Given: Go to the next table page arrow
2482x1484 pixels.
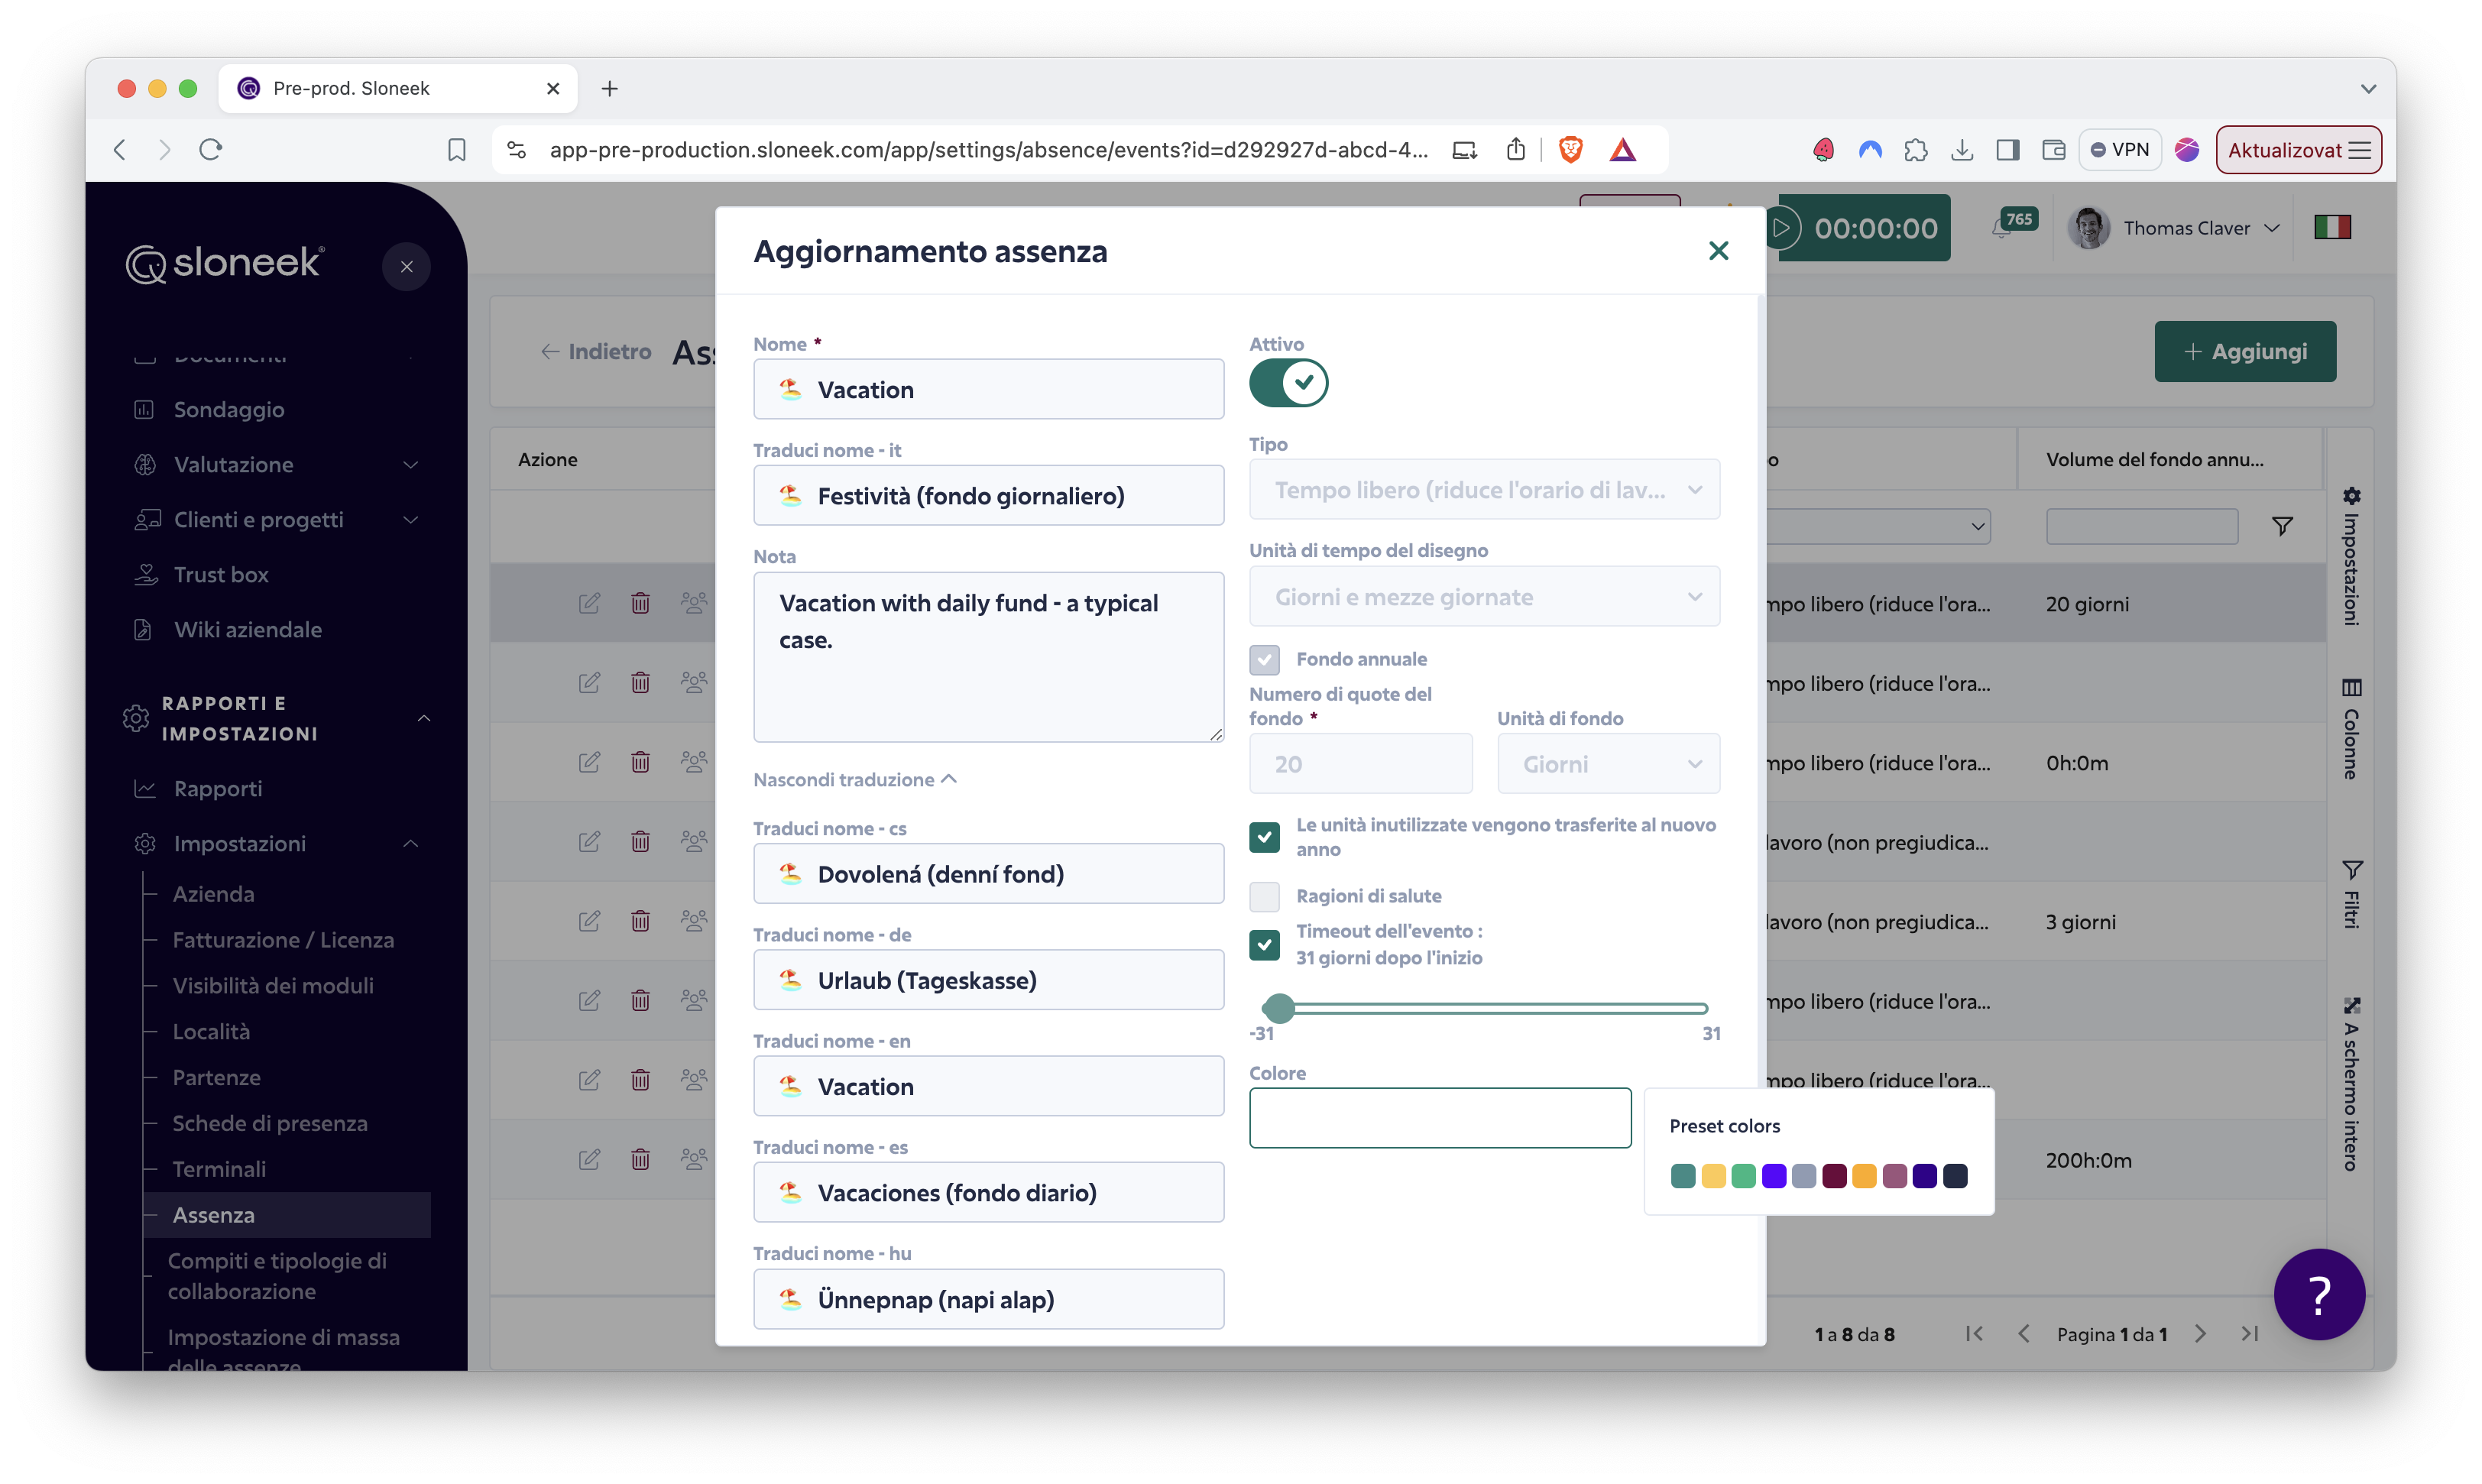Looking at the screenshot, I should coord(2200,1334).
